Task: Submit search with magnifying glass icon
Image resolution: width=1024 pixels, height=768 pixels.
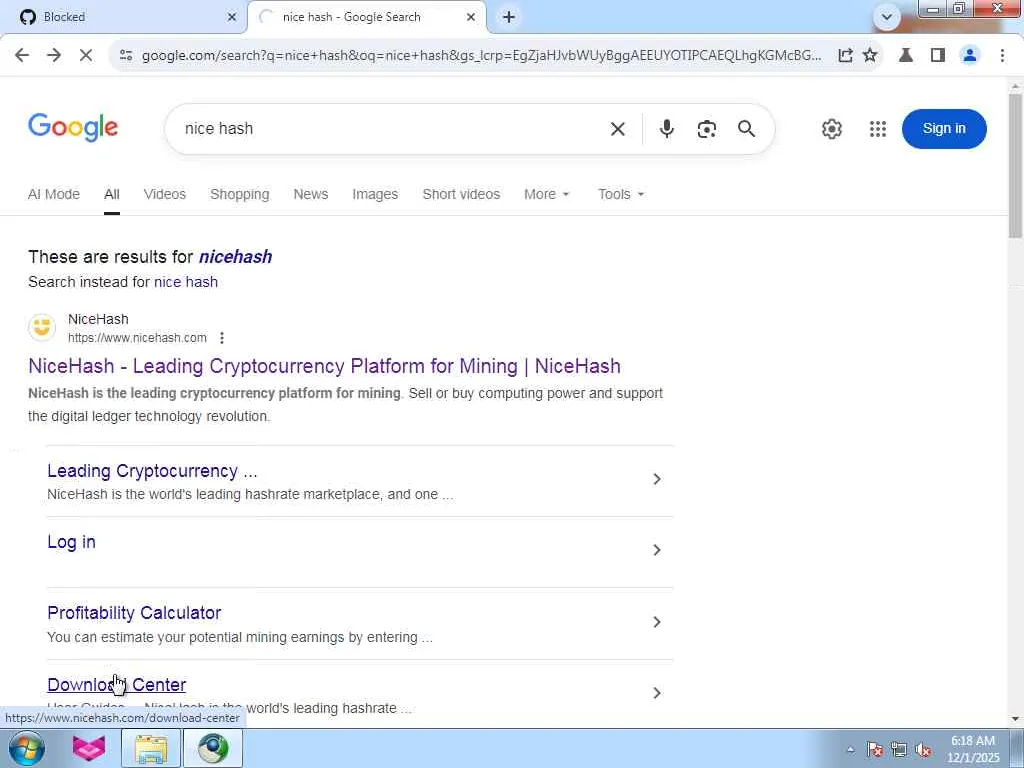Action: 746,129
